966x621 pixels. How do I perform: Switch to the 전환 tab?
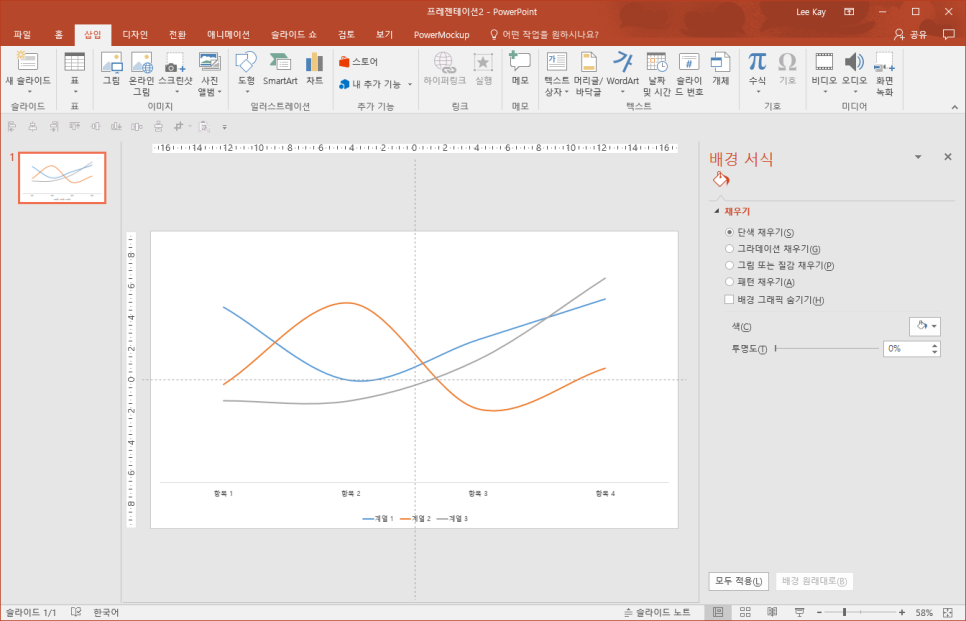pos(177,34)
